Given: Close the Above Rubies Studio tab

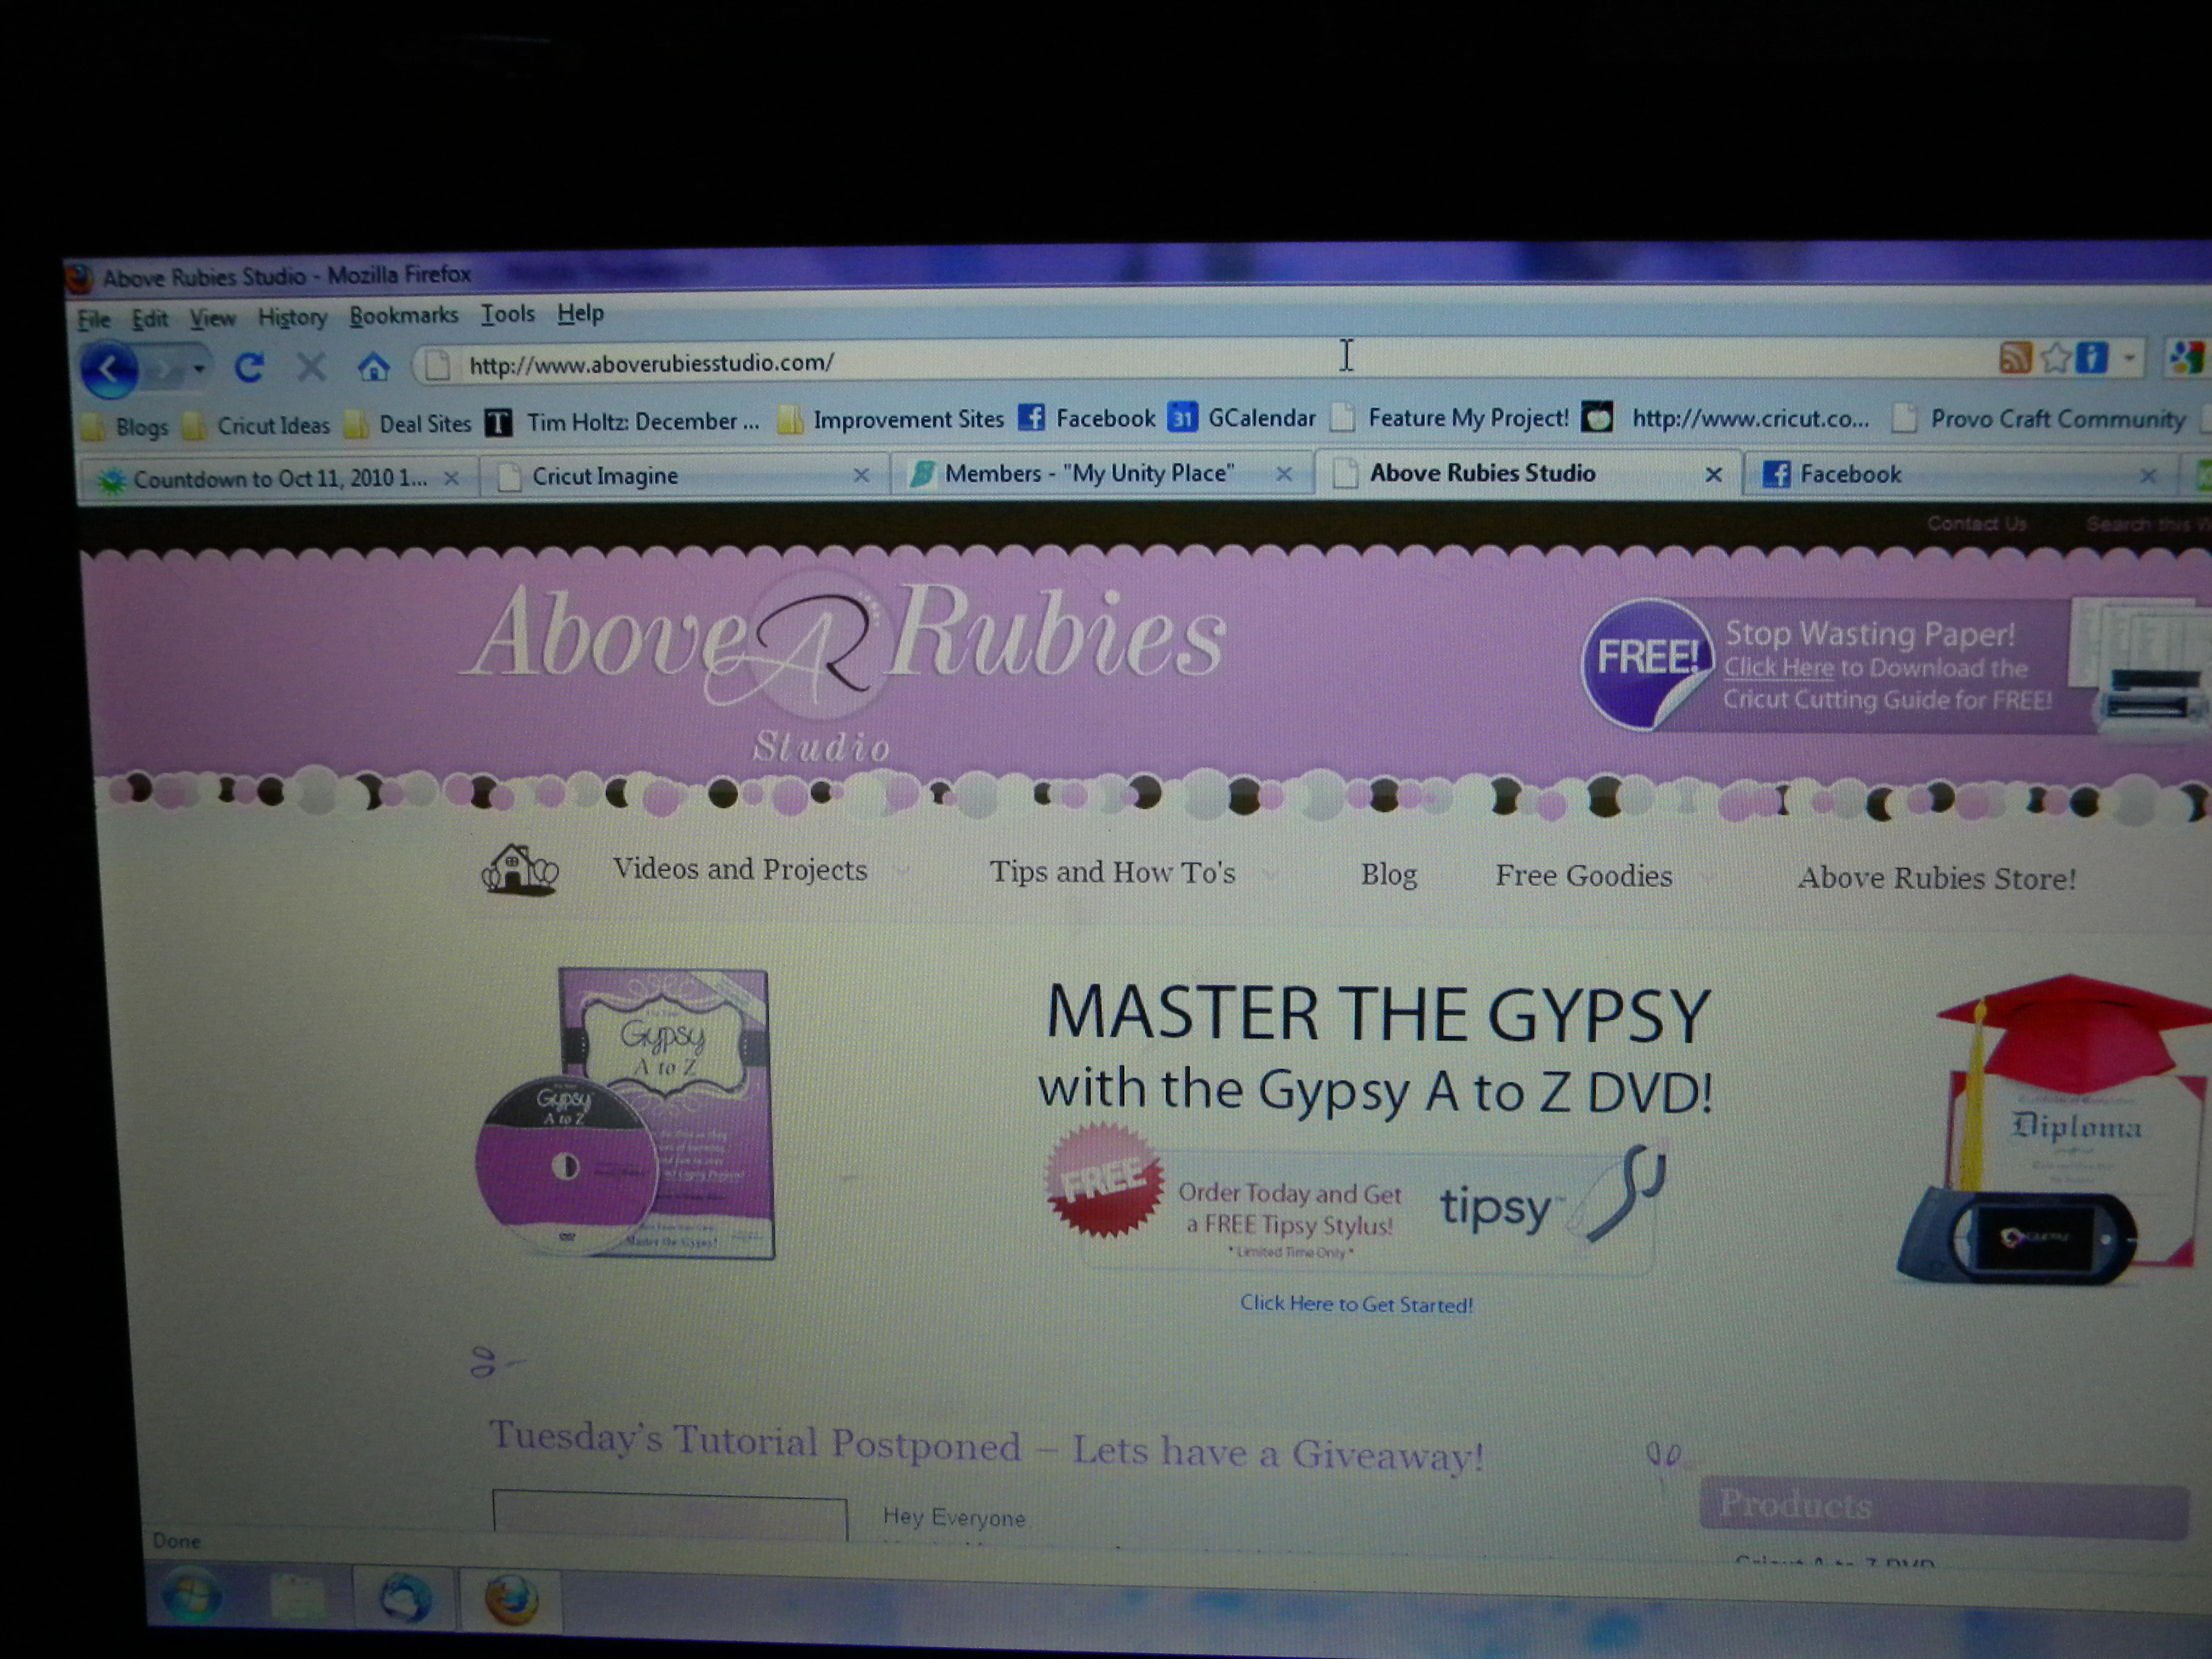Looking at the screenshot, I should coord(1713,475).
